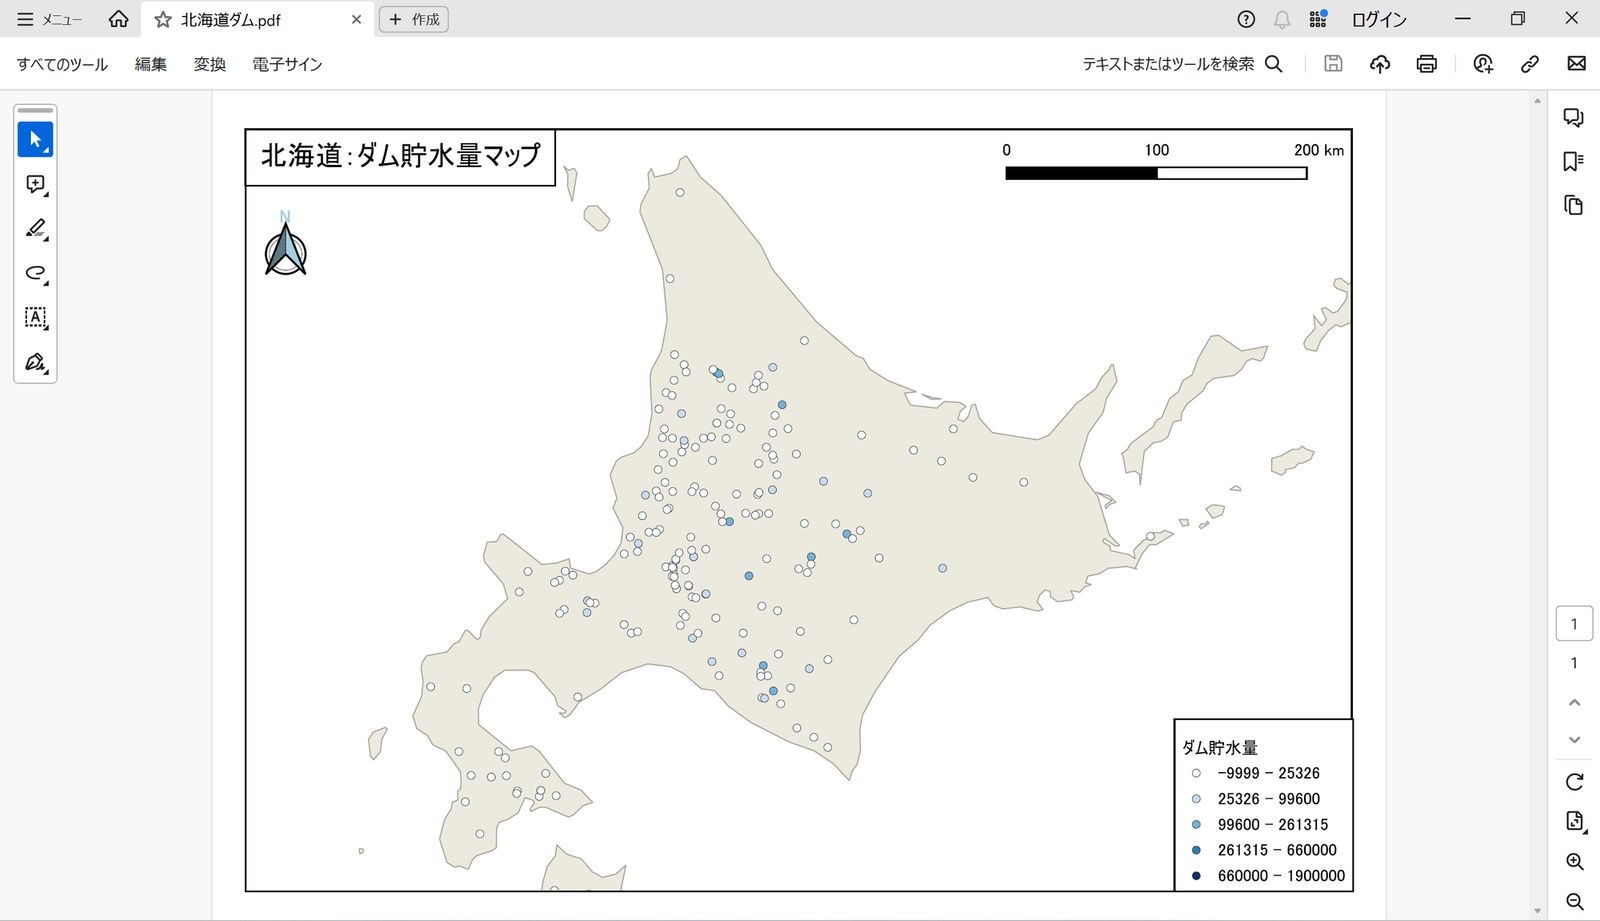Viewport: 1600px width, 921px height.
Task: Zoom in with the plus magnifier
Action: [x=1574, y=862]
